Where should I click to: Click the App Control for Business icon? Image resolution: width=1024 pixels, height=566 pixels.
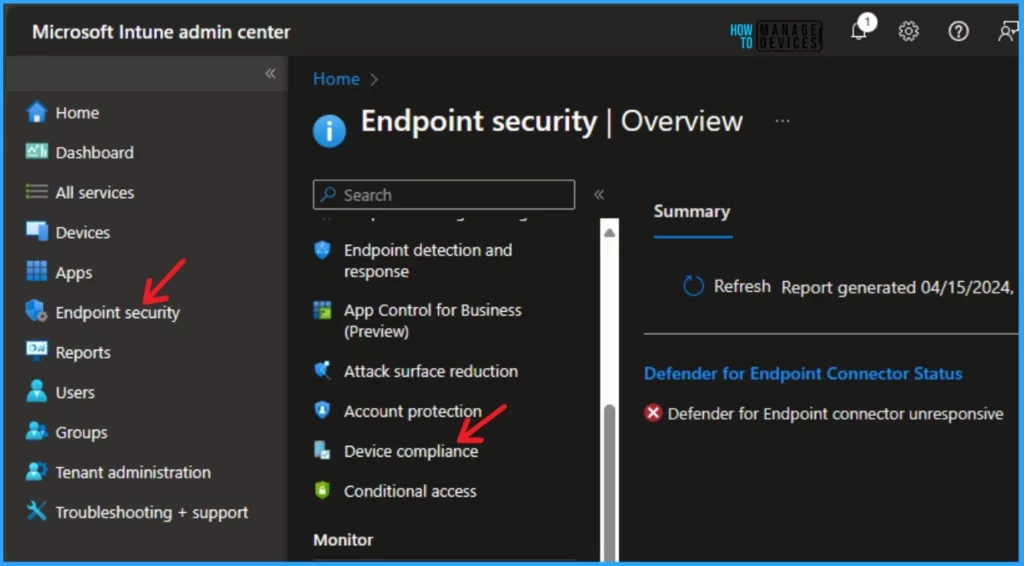point(323,310)
